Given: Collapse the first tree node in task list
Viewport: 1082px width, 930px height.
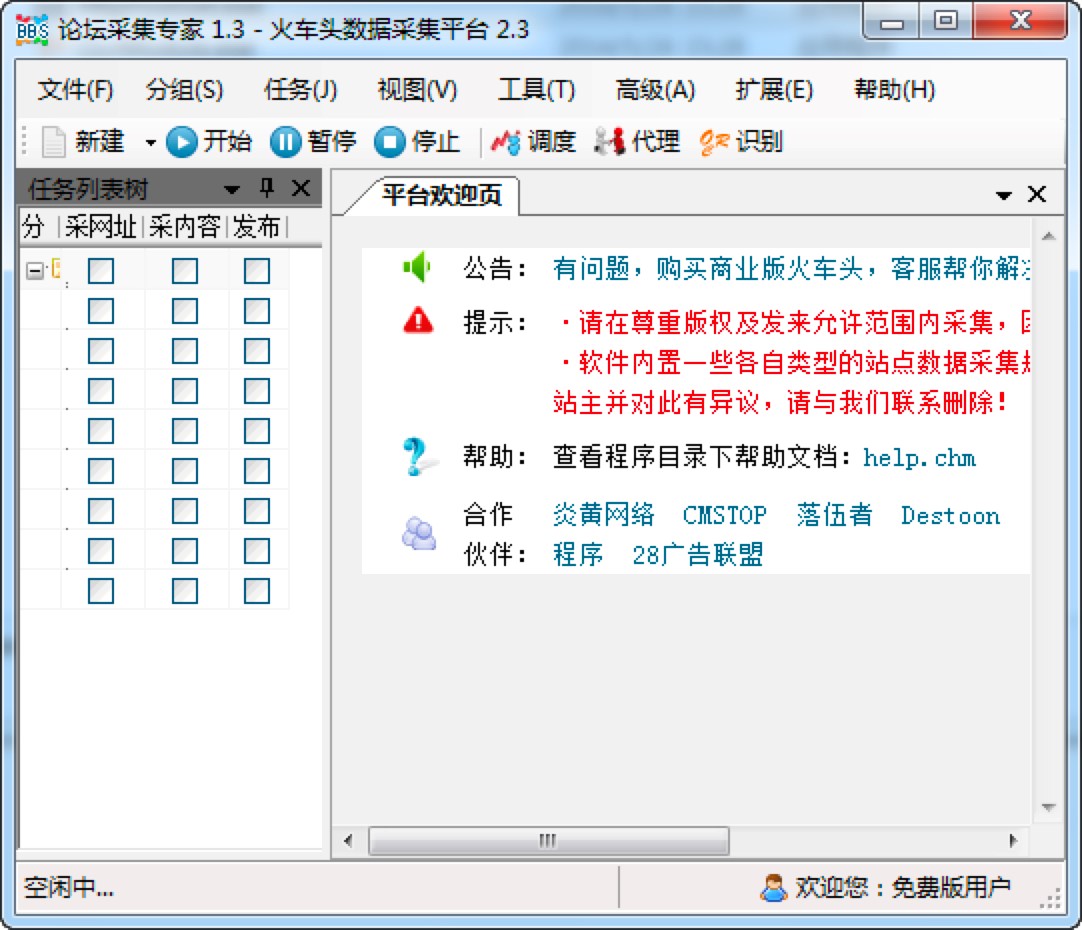Looking at the screenshot, I should click(35, 270).
